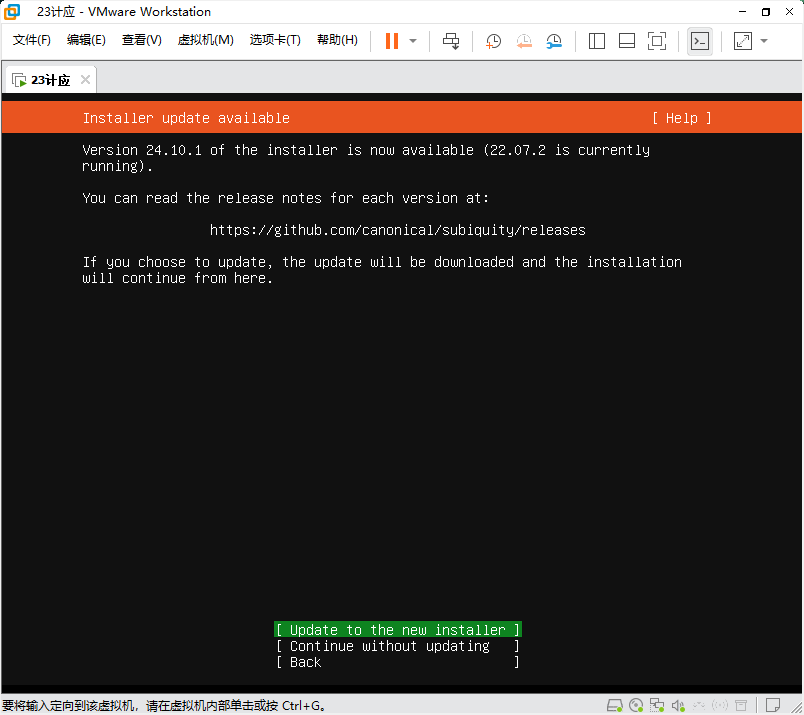This screenshot has width=804, height=715.
Task: Pause the virtual machine
Action: (x=392, y=41)
